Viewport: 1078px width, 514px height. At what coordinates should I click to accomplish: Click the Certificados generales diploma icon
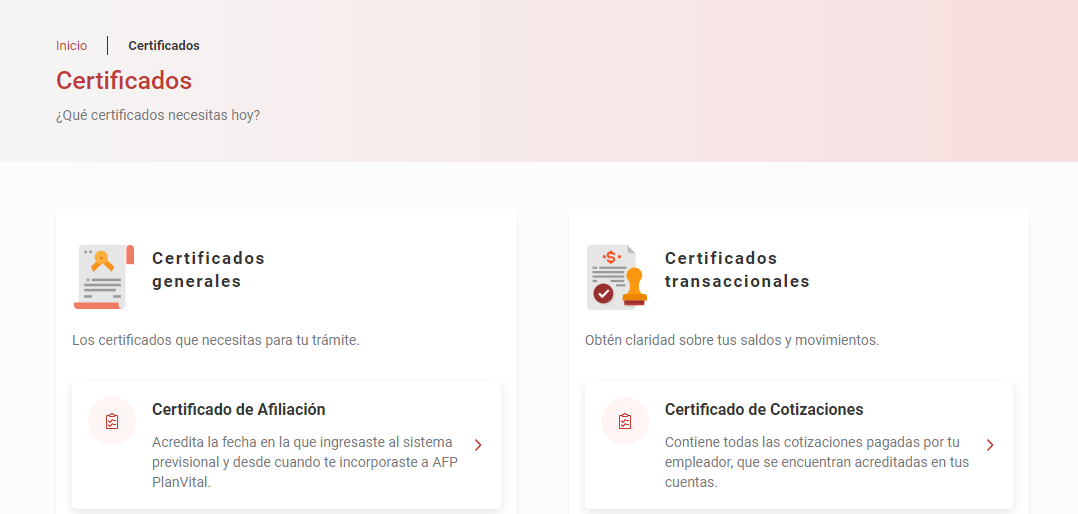click(x=104, y=276)
